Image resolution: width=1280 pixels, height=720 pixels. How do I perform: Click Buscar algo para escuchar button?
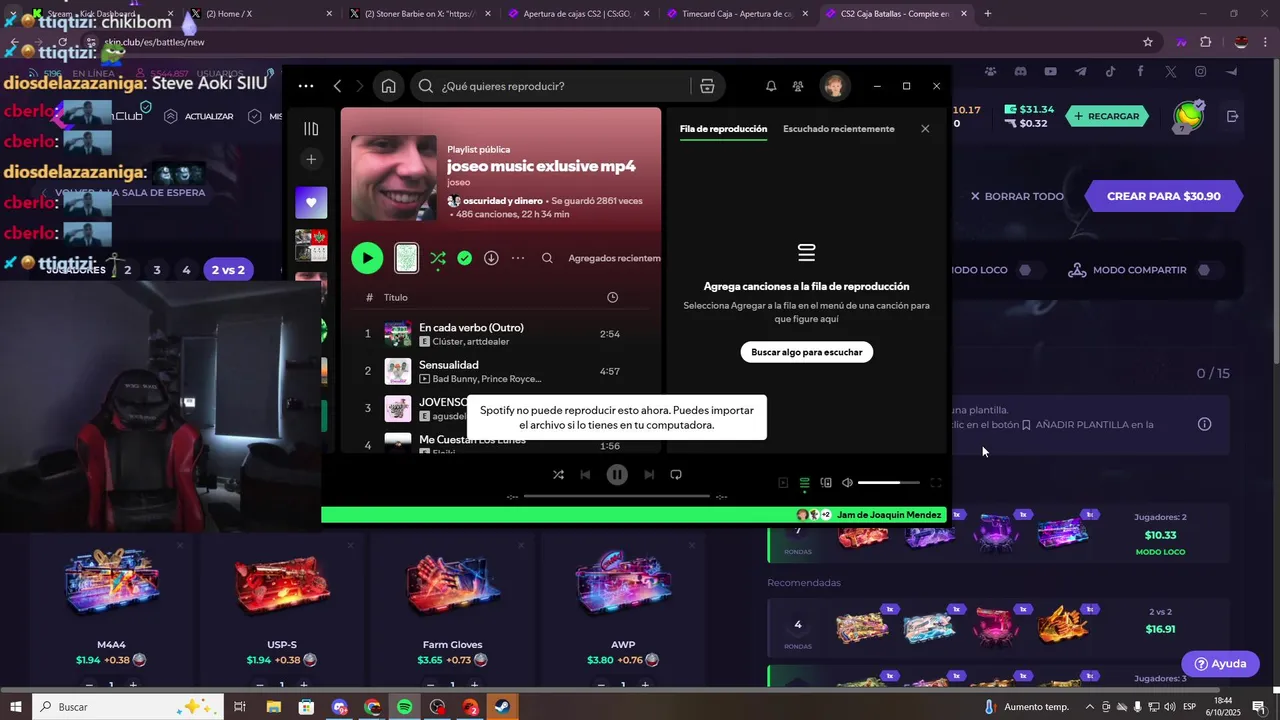pyautogui.click(x=807, y=352)
